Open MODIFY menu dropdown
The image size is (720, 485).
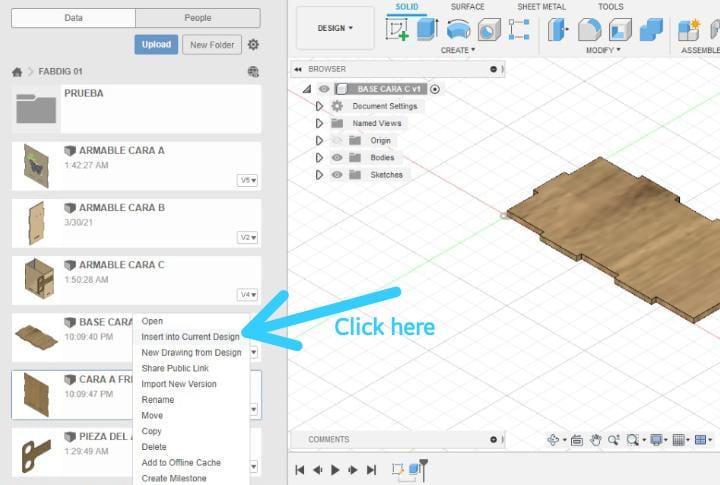click(x=603, y=50)
